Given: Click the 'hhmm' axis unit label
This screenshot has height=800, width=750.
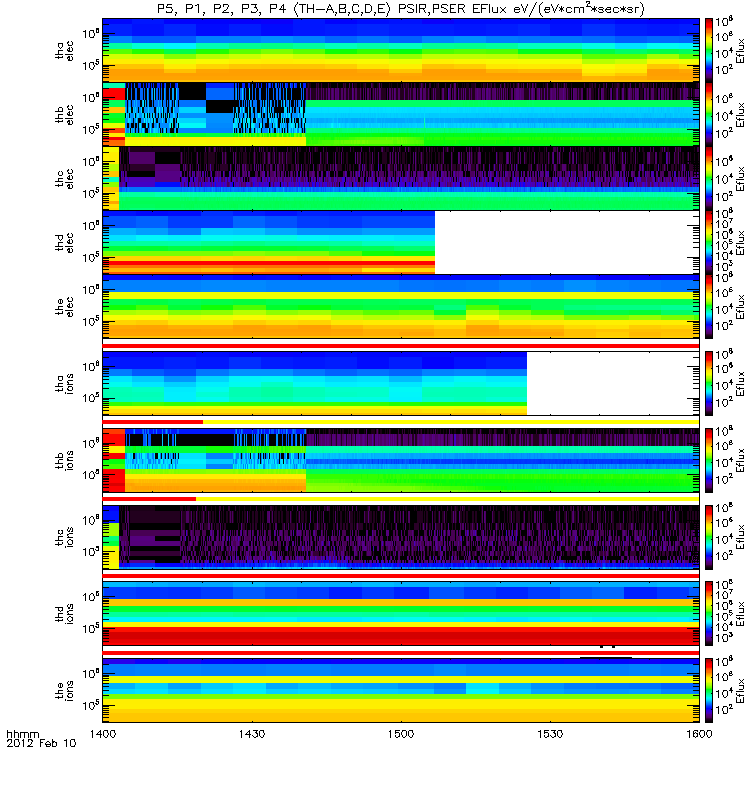Looking at the screenshot, I should click(x=22, y=735).
